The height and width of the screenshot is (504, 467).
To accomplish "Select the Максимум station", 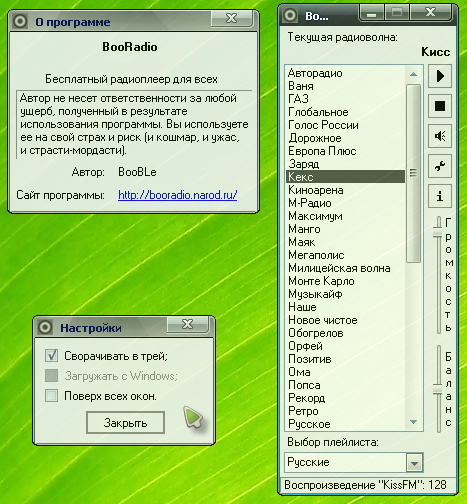I will [x=345, y=216].
